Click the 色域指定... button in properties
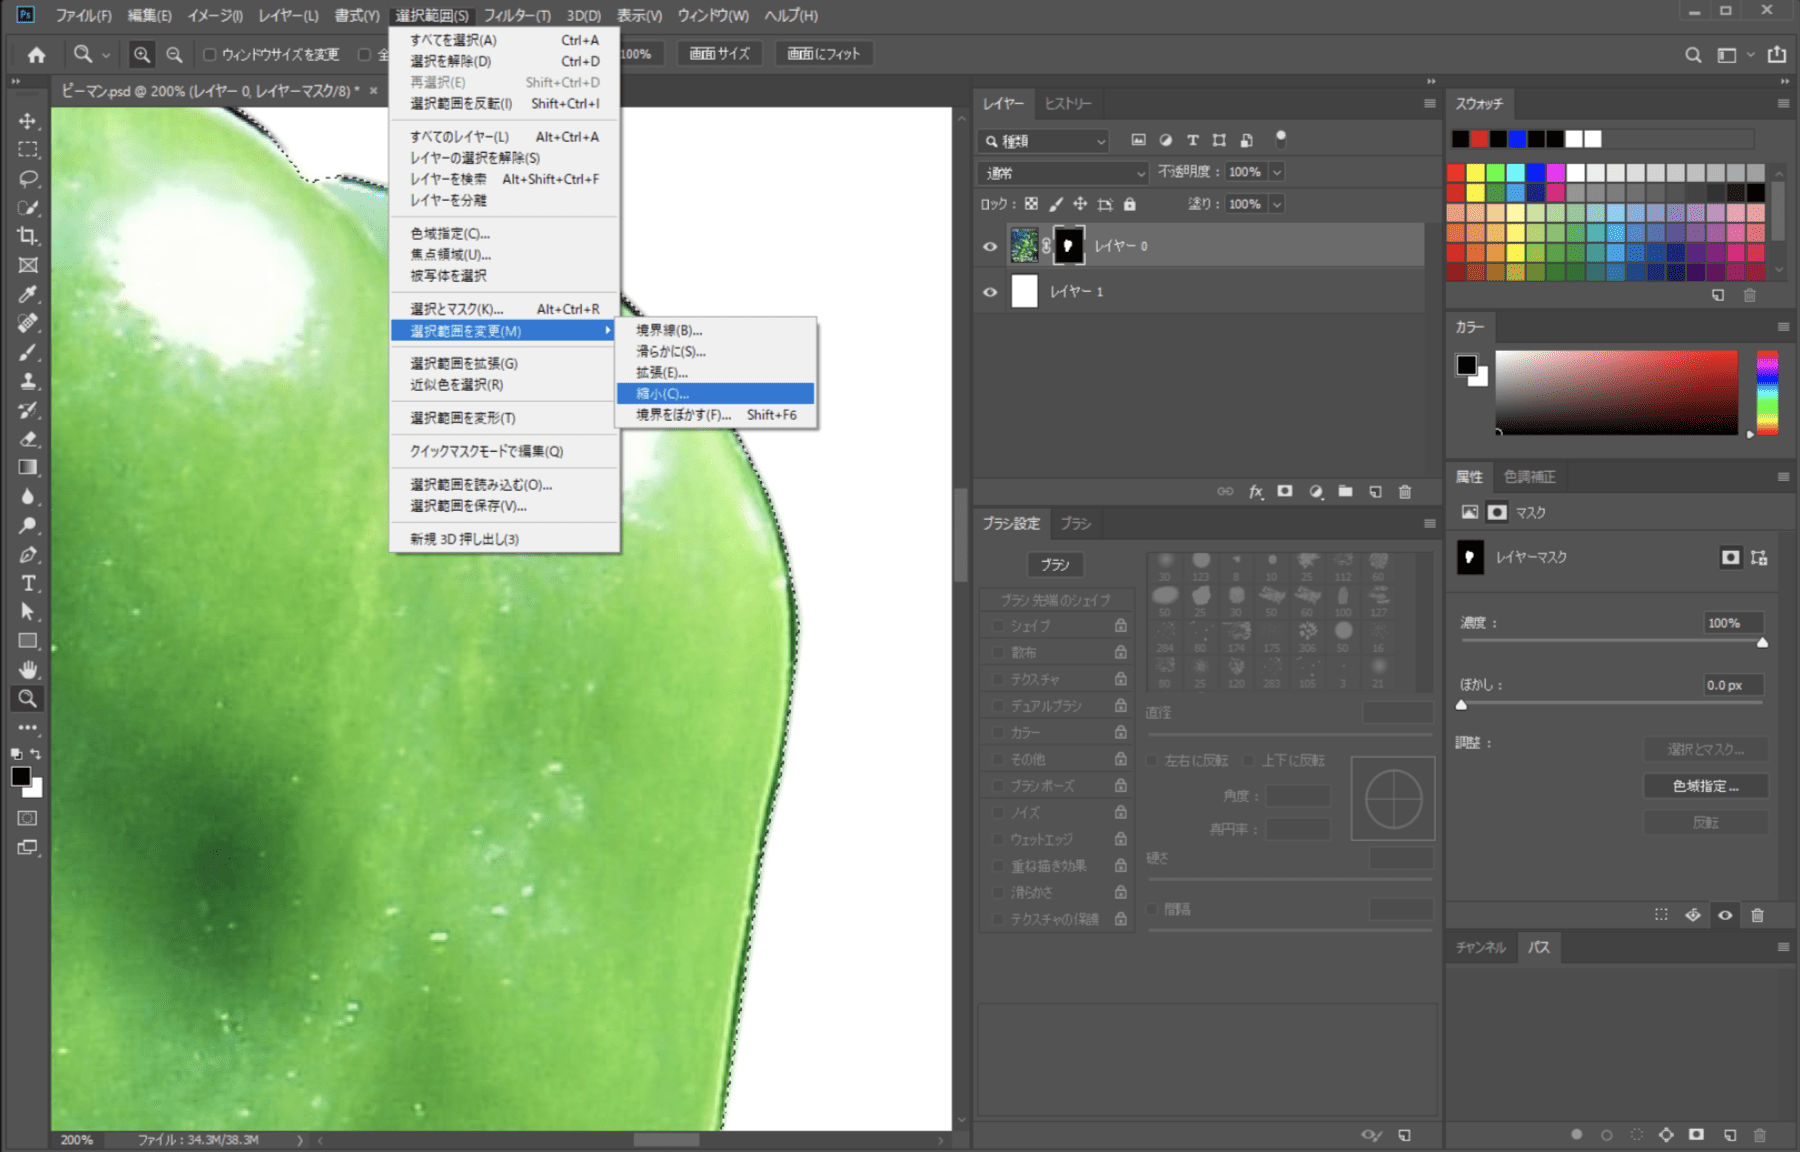 (1705, 786)
